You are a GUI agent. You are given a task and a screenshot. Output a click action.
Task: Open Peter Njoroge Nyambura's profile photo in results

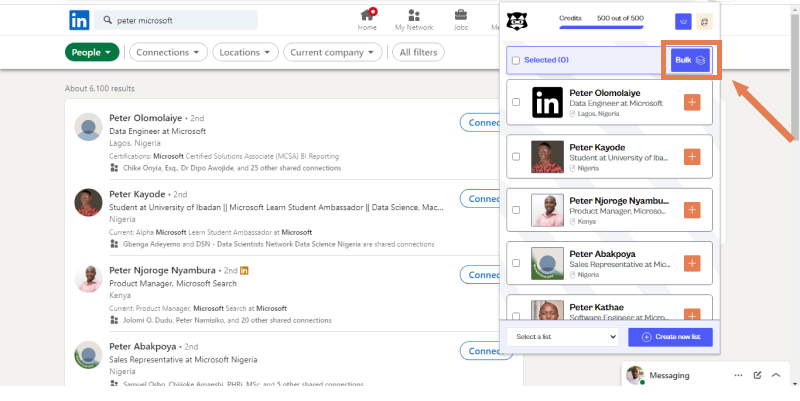88,279
